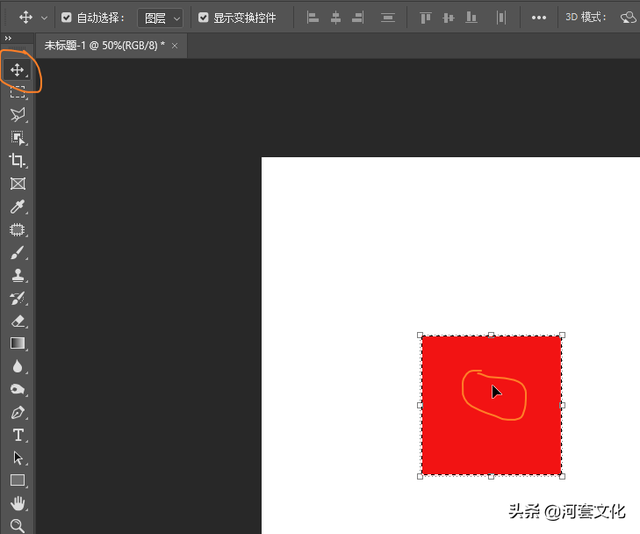
Task: Toggle 显示变换控件 checkbox
Action: [203, 18]
